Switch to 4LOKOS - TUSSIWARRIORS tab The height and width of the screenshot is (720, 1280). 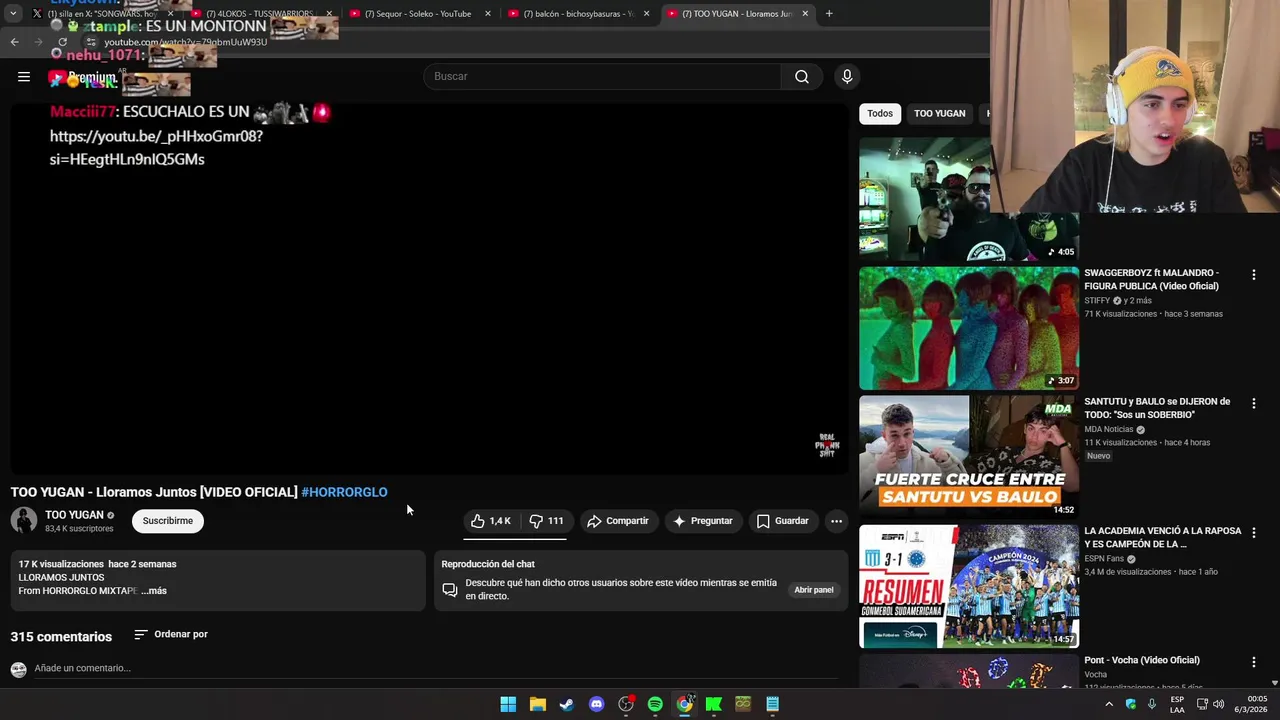260,14
